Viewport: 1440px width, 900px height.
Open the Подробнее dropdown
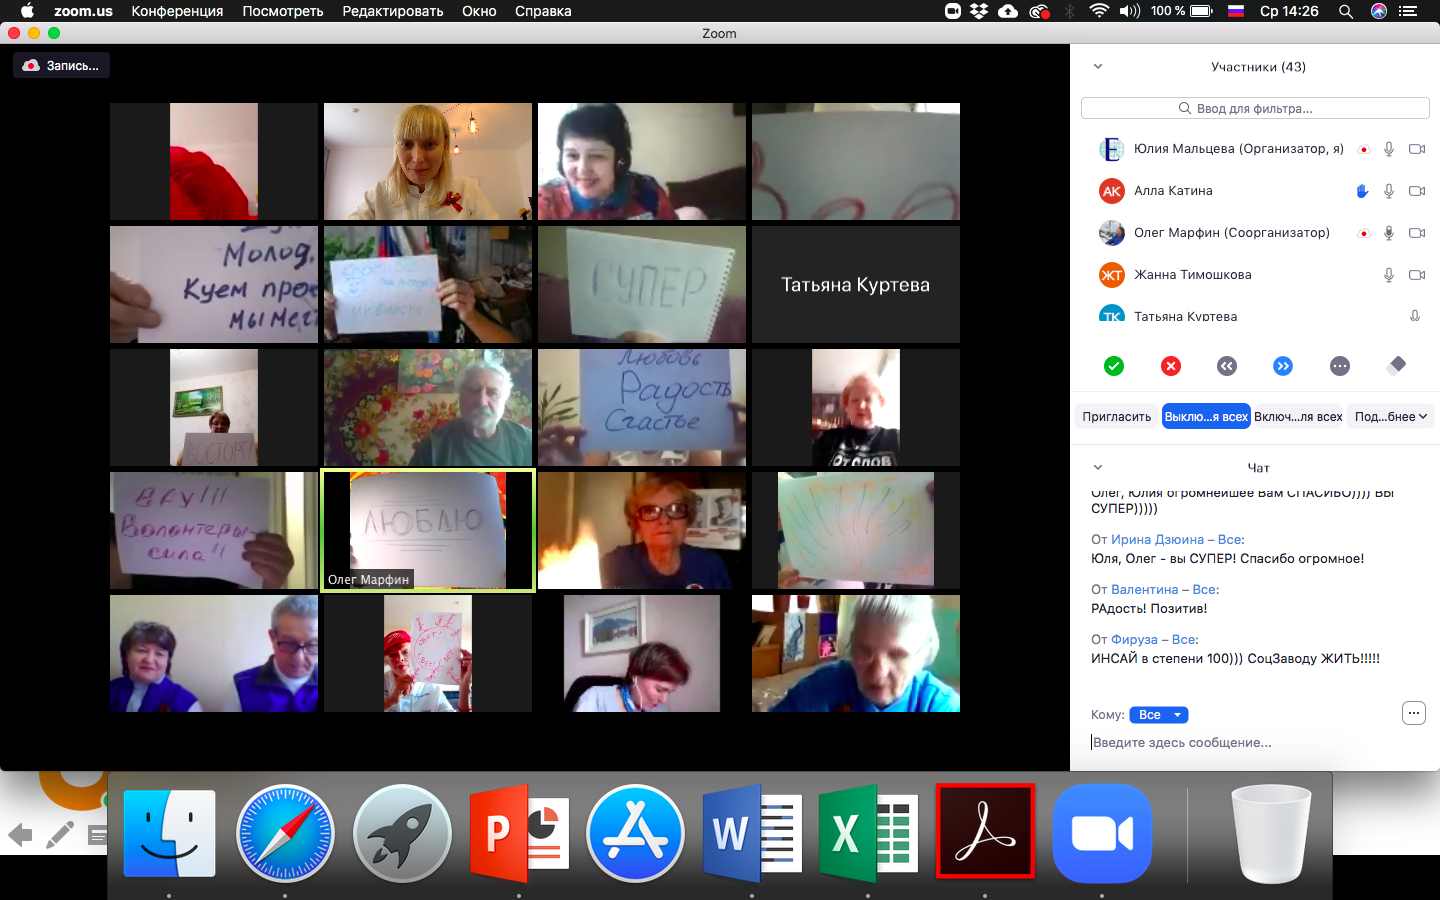[1391, 417]
